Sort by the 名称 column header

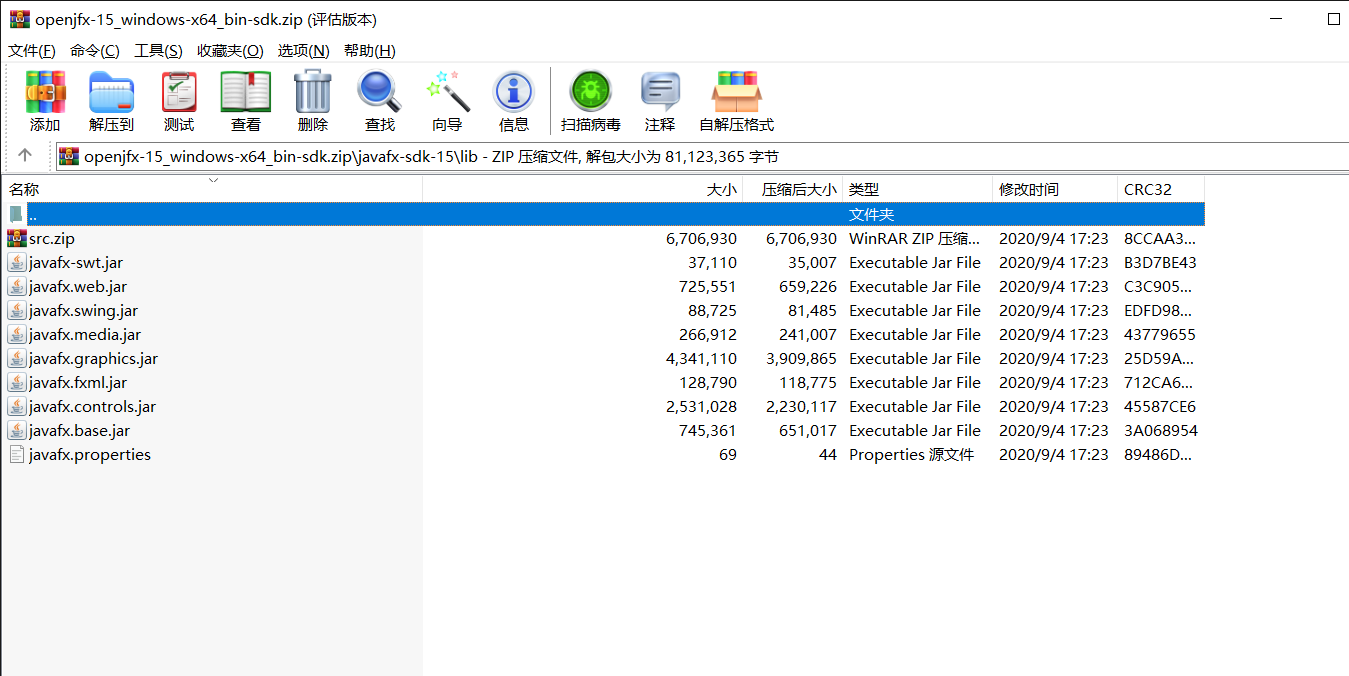(x=212, y=189)
